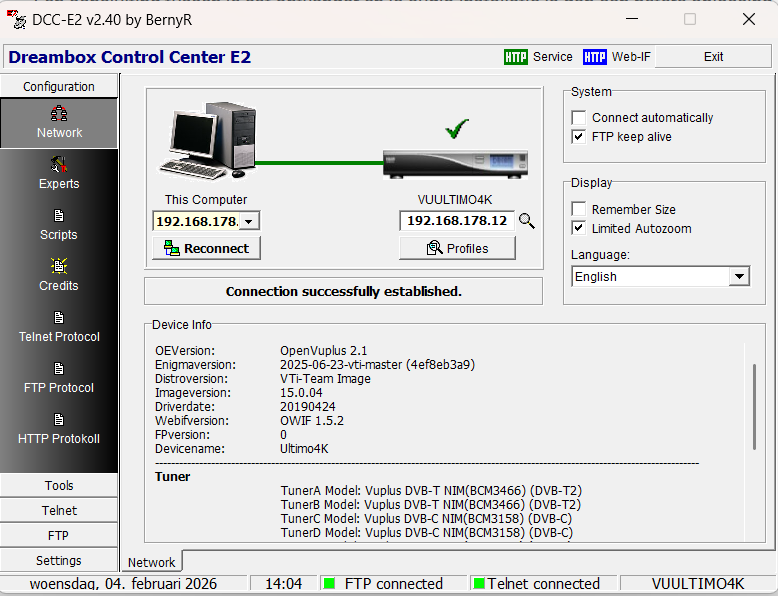Disable Limited Autozoom checkbox
Screen dimensions: 778x596
coord(579,228)
